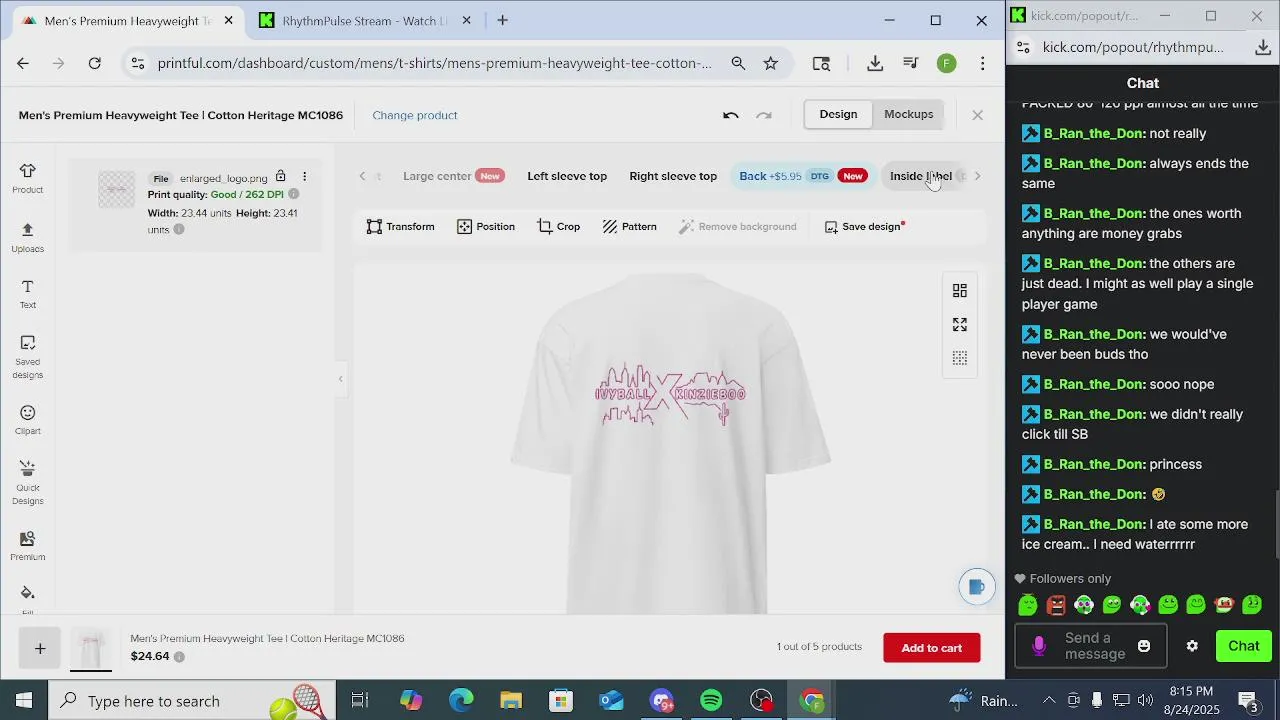Screen dimensions: 1280x720
Task: Switch to the Design view
Action: 838,114
